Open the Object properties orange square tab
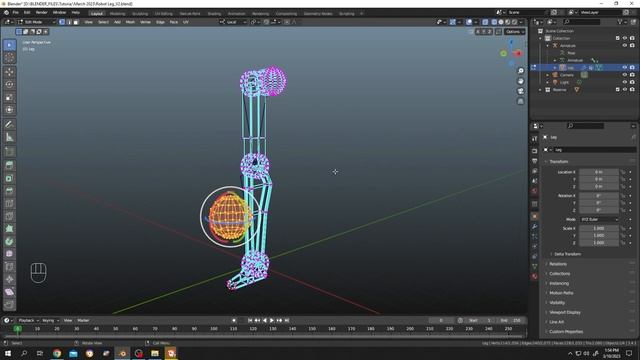The width and height of the screenshot is (640, 360). (535, 216)
